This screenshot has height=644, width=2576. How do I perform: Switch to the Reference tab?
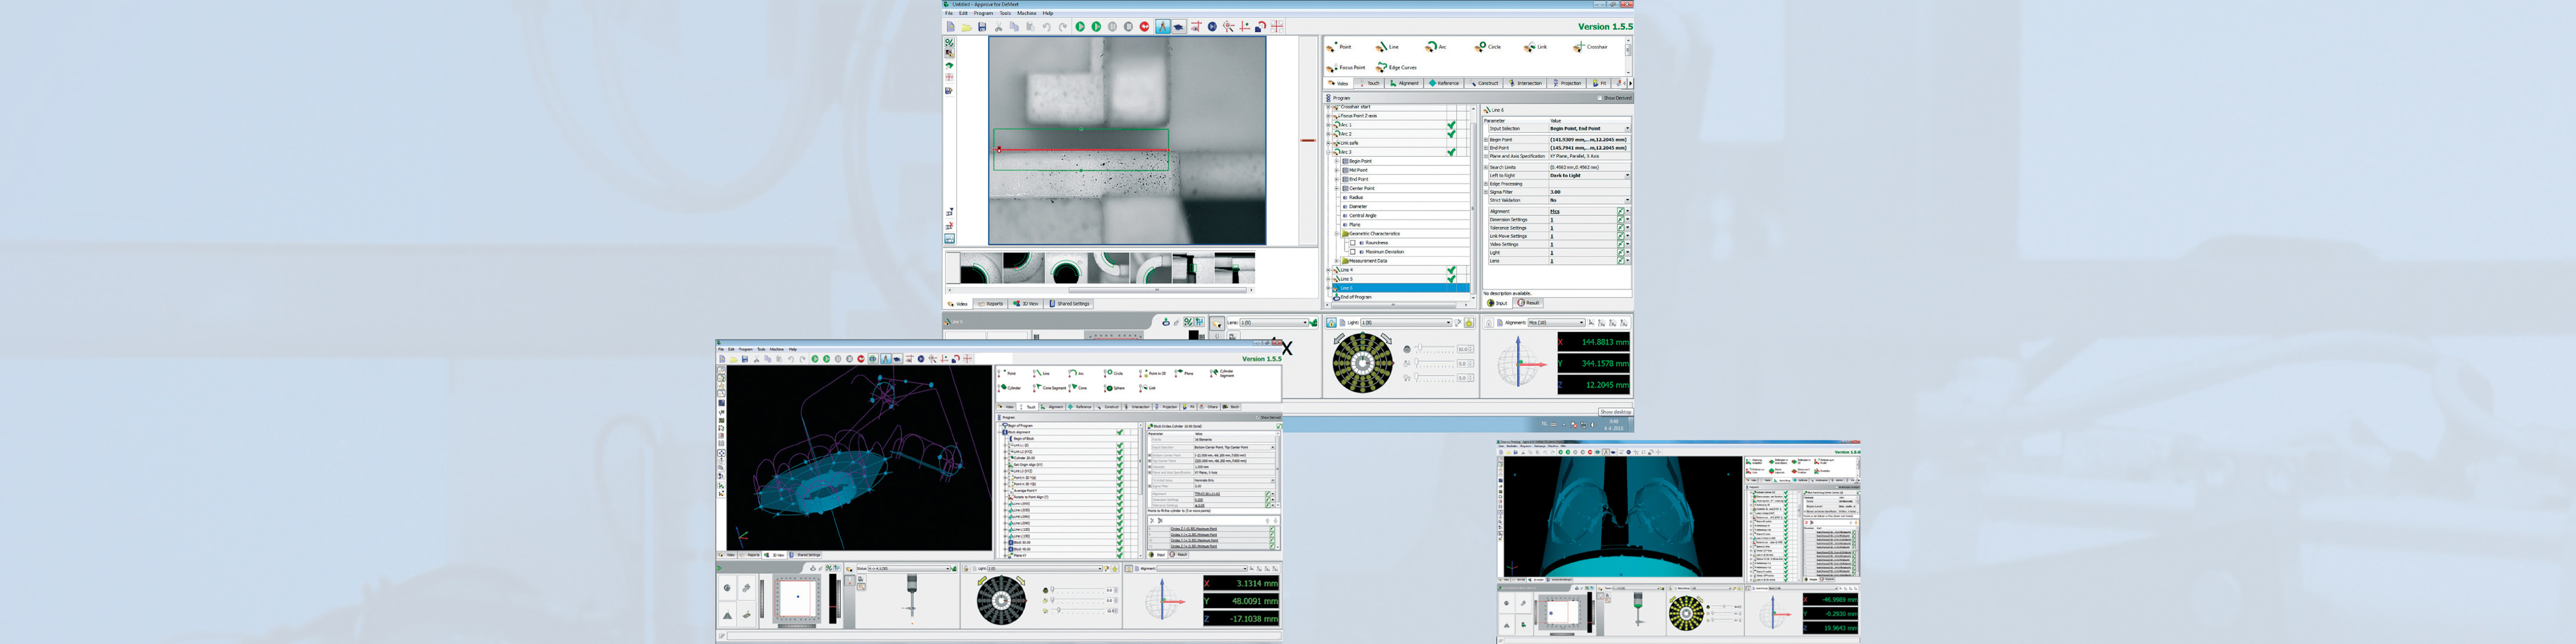click(x=1444, y=84)
